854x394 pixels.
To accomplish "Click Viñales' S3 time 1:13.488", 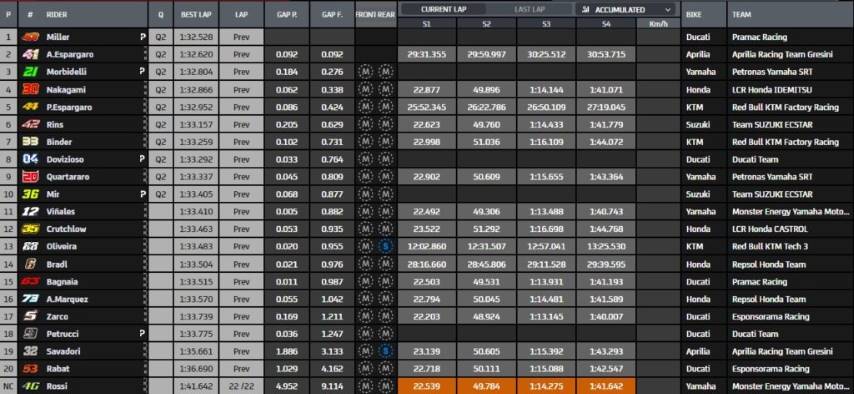I will pos(546,211).
